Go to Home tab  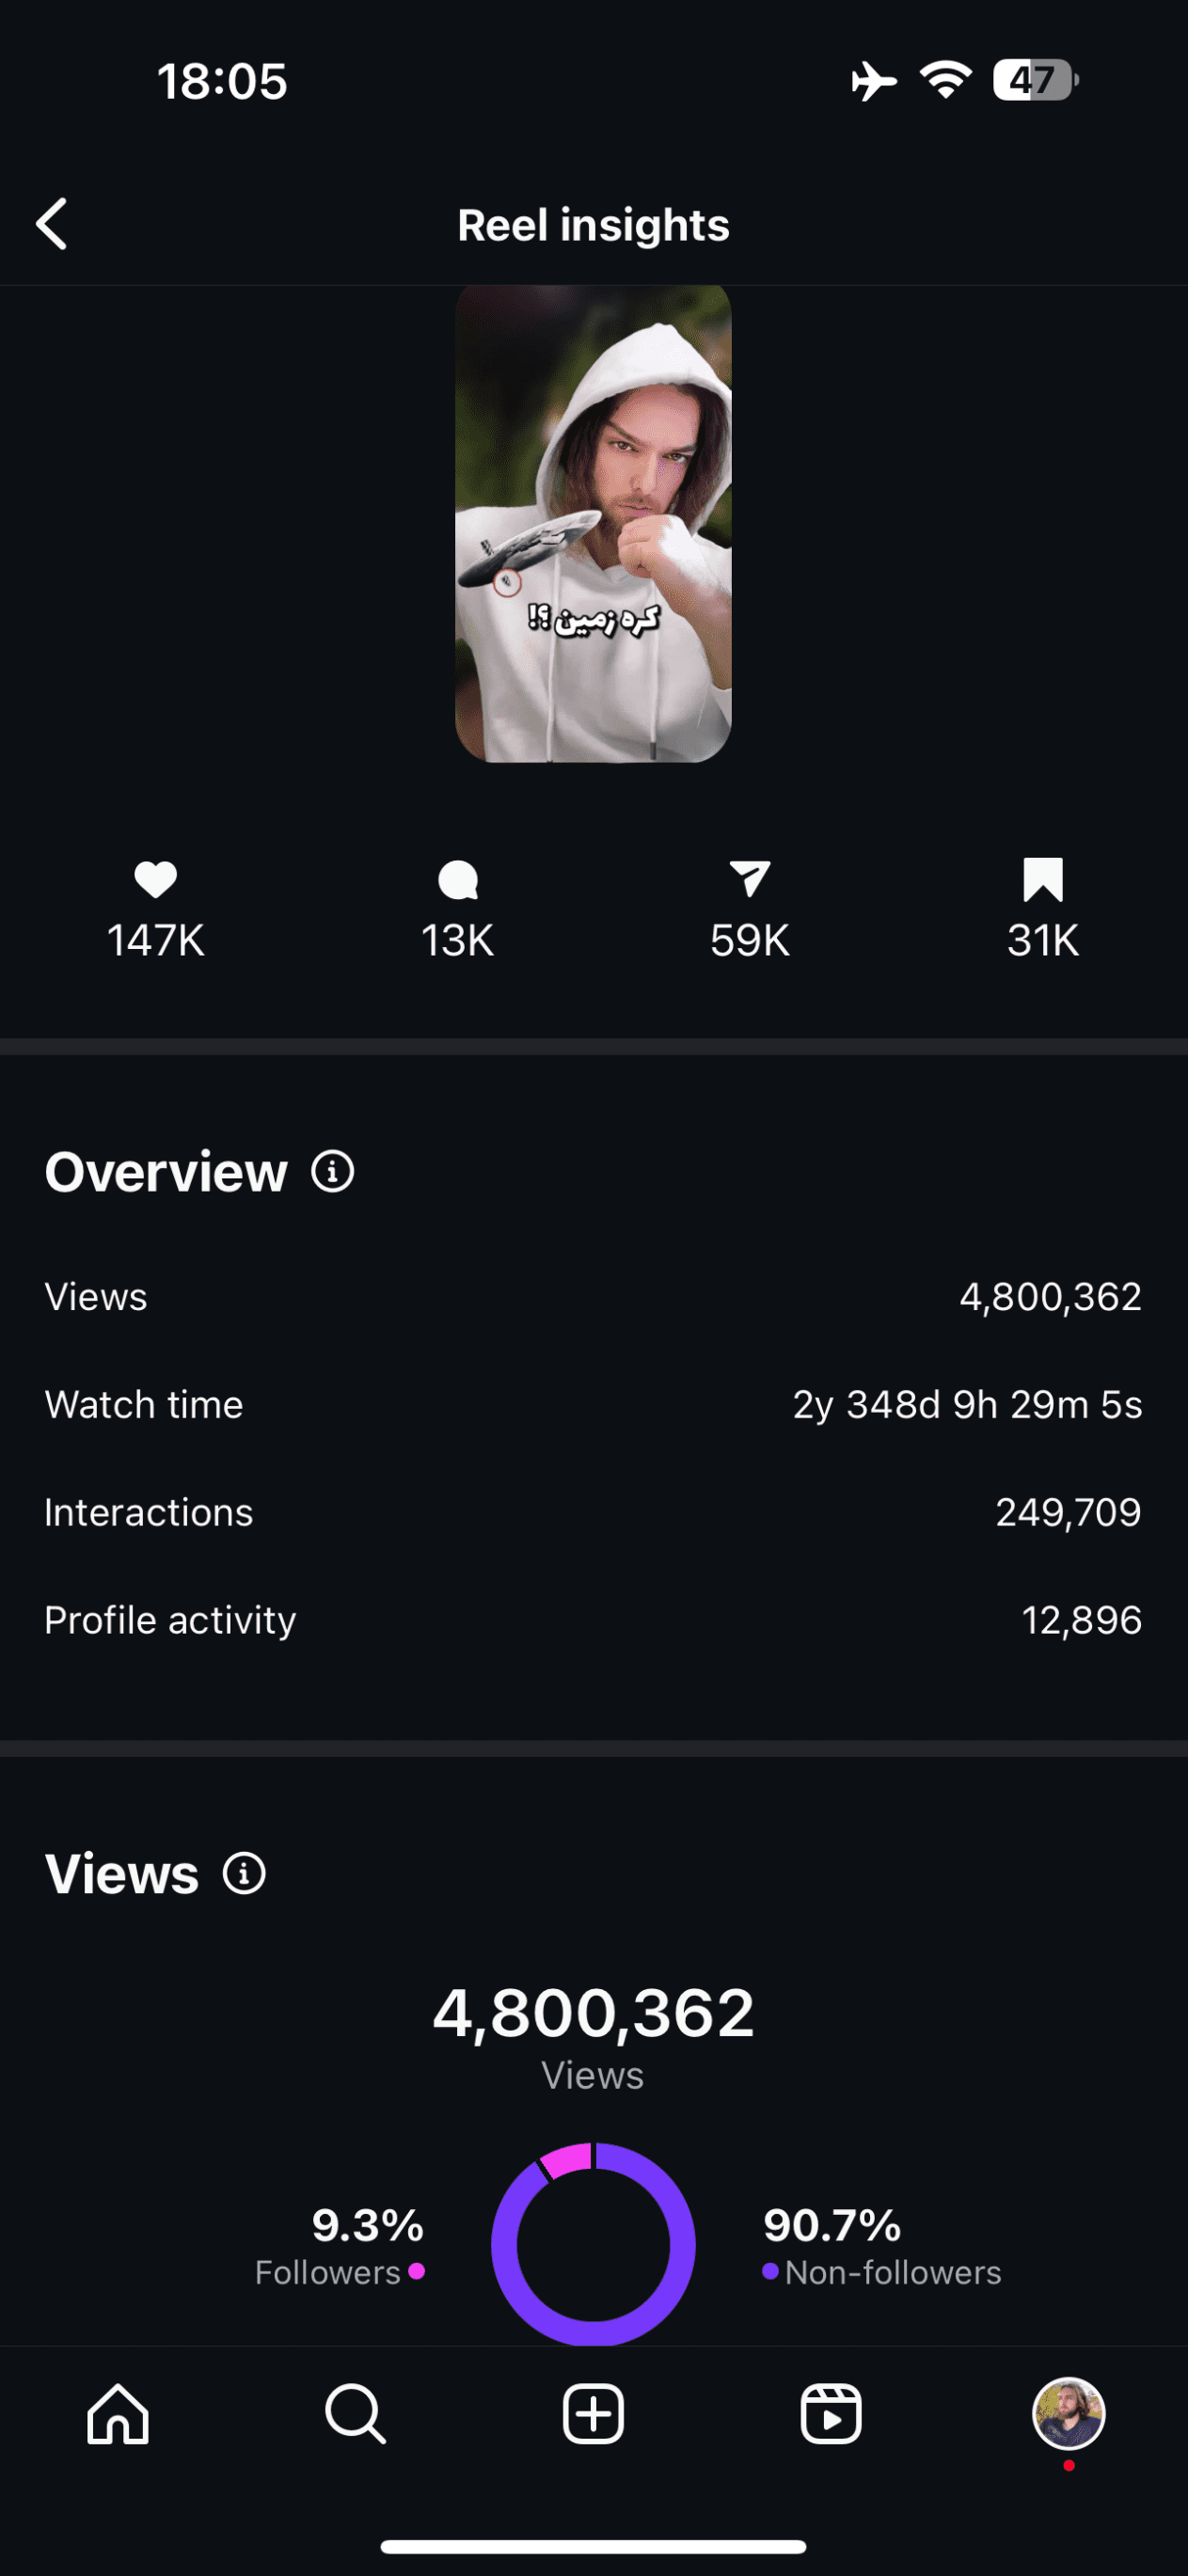pos(118,2414)
